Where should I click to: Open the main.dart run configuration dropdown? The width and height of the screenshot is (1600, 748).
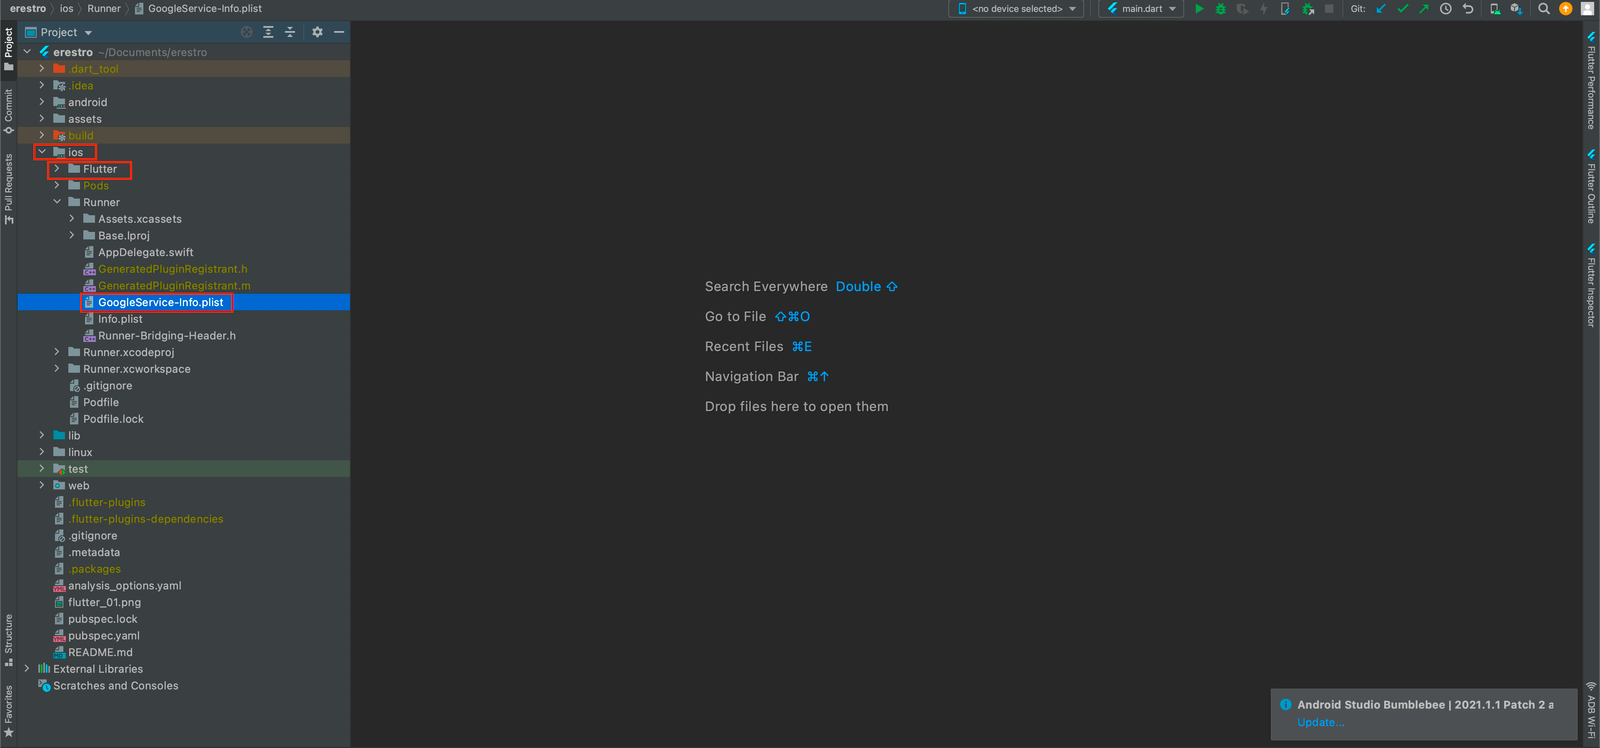tap(1141, 9)
